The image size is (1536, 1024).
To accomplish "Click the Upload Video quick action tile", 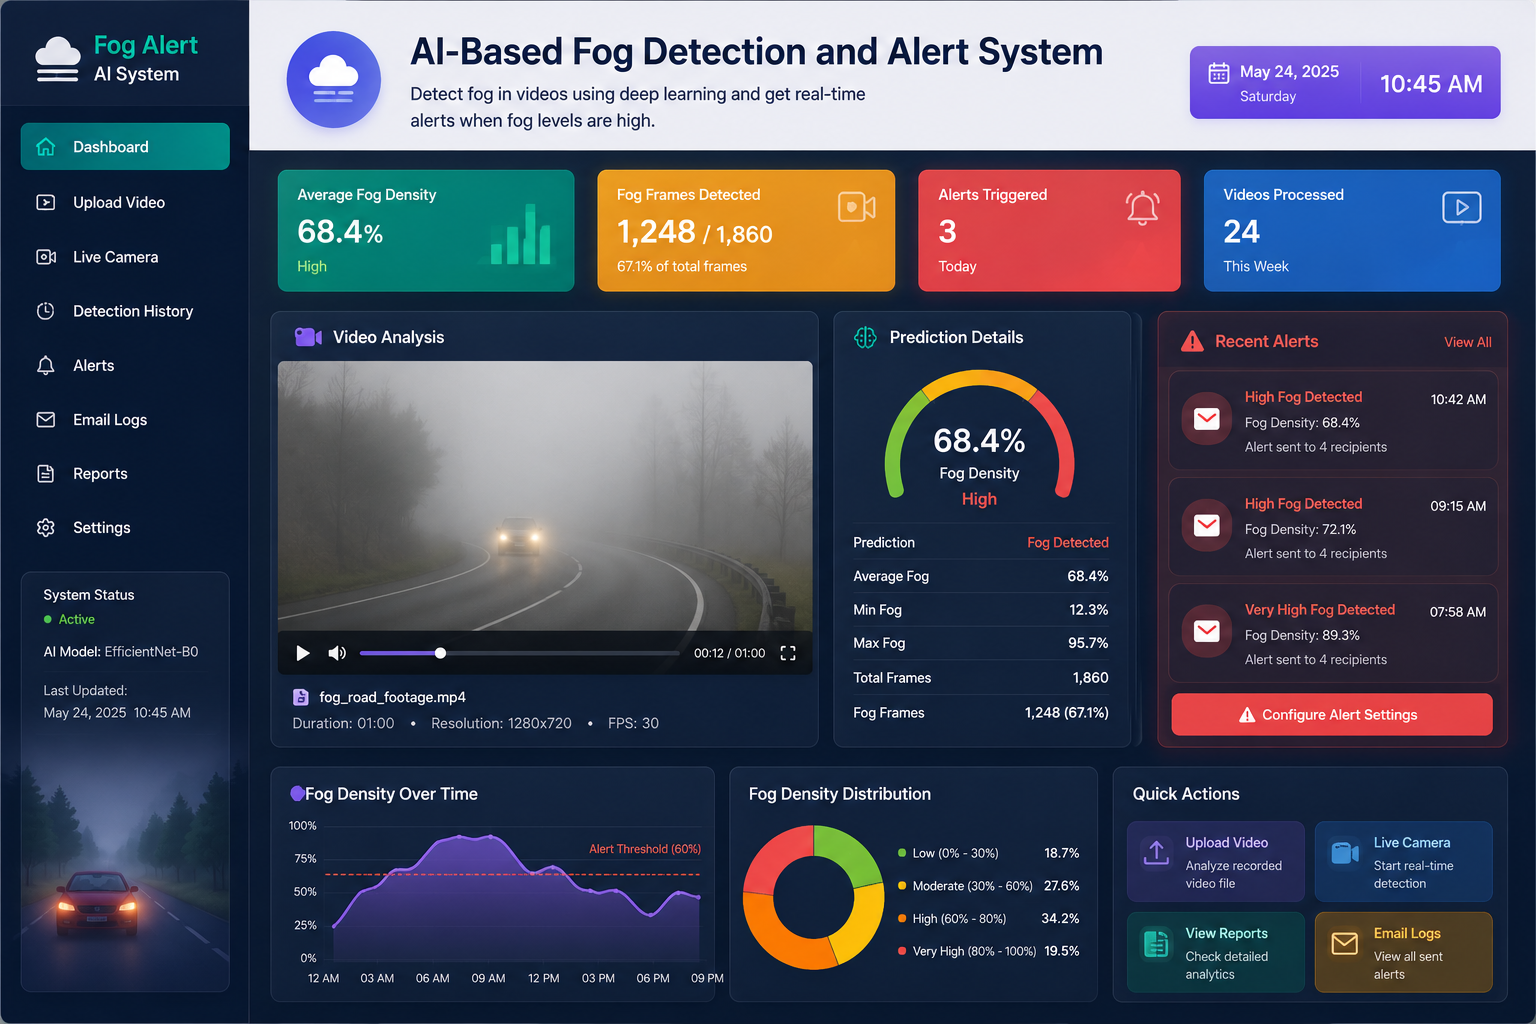I will tap(1215, 862).
